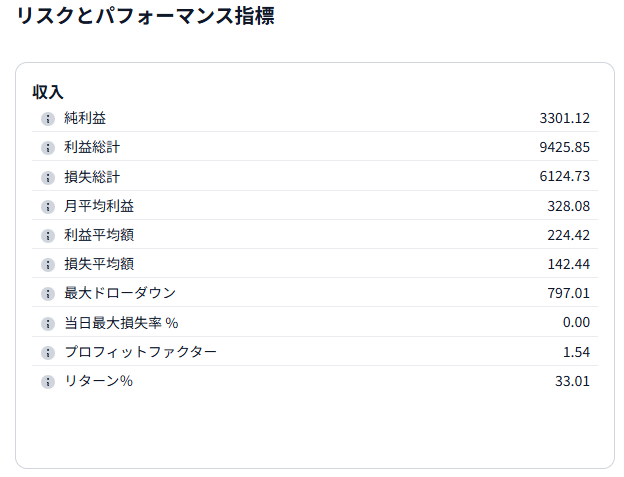Click the info icon beside 損失総計
624x477 pixels.
47,177
